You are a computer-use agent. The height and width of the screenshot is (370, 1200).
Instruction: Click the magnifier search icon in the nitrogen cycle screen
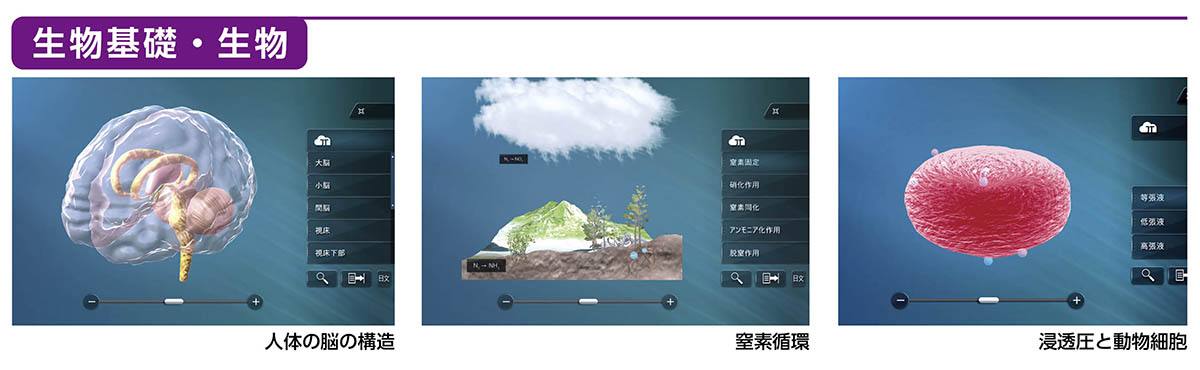[x=736, y=278]
